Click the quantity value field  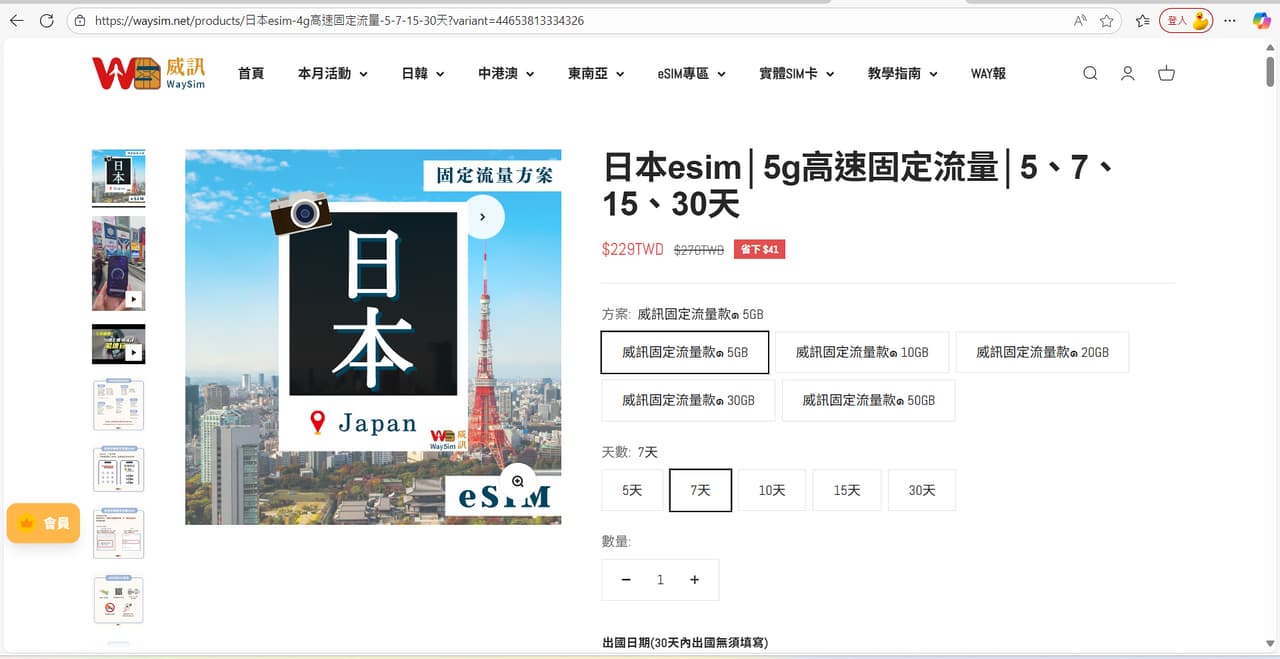(x=660, y=580)
